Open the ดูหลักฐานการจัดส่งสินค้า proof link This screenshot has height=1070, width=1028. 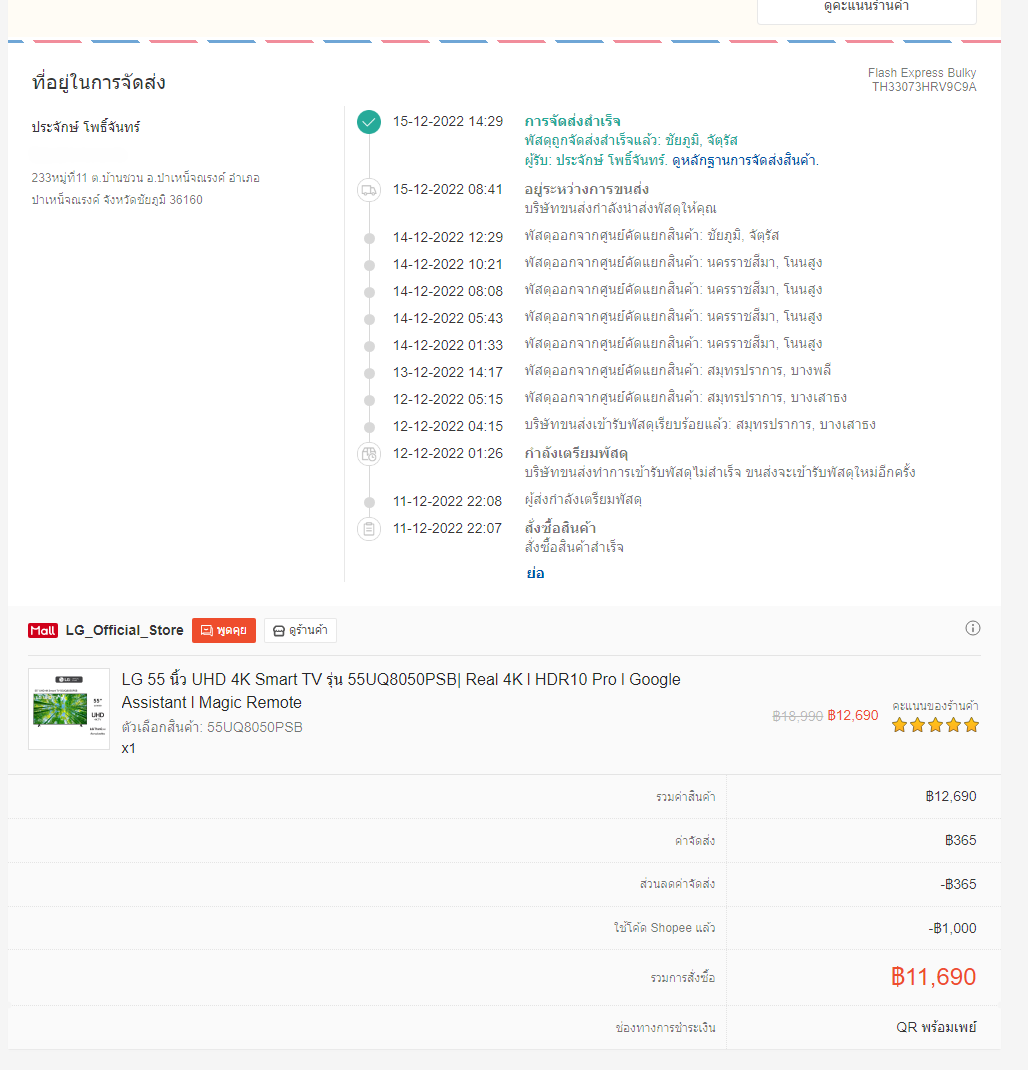click(744, 161)
